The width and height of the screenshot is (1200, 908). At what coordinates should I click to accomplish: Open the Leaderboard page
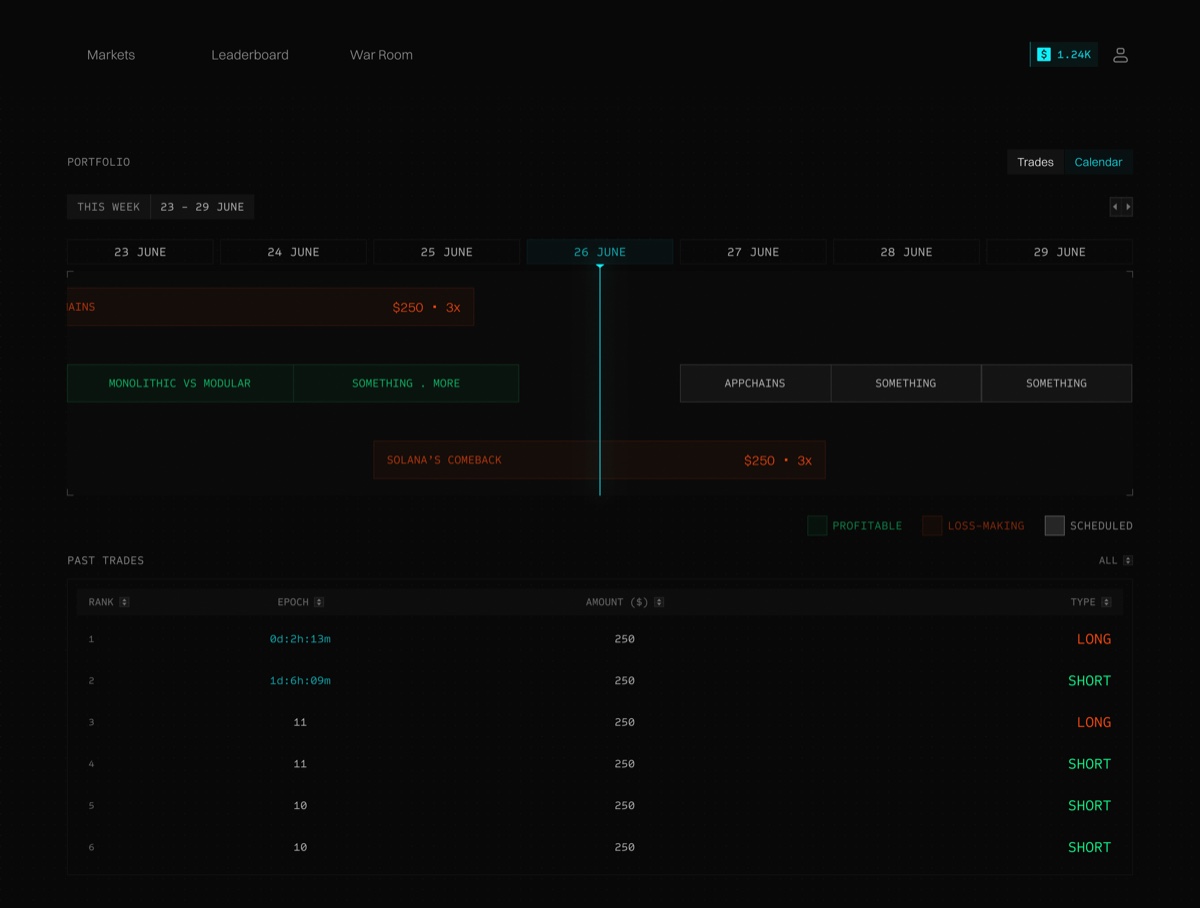coord(250,55)
